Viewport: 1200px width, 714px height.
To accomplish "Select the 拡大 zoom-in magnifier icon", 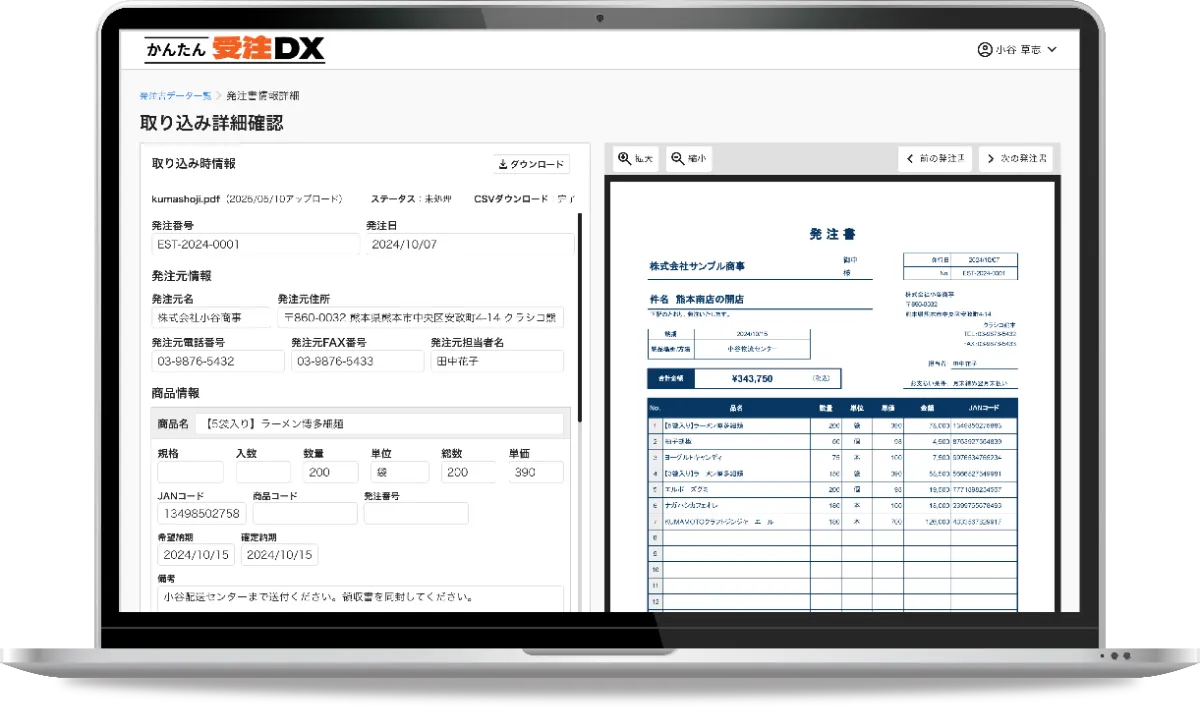I will 625,158.
